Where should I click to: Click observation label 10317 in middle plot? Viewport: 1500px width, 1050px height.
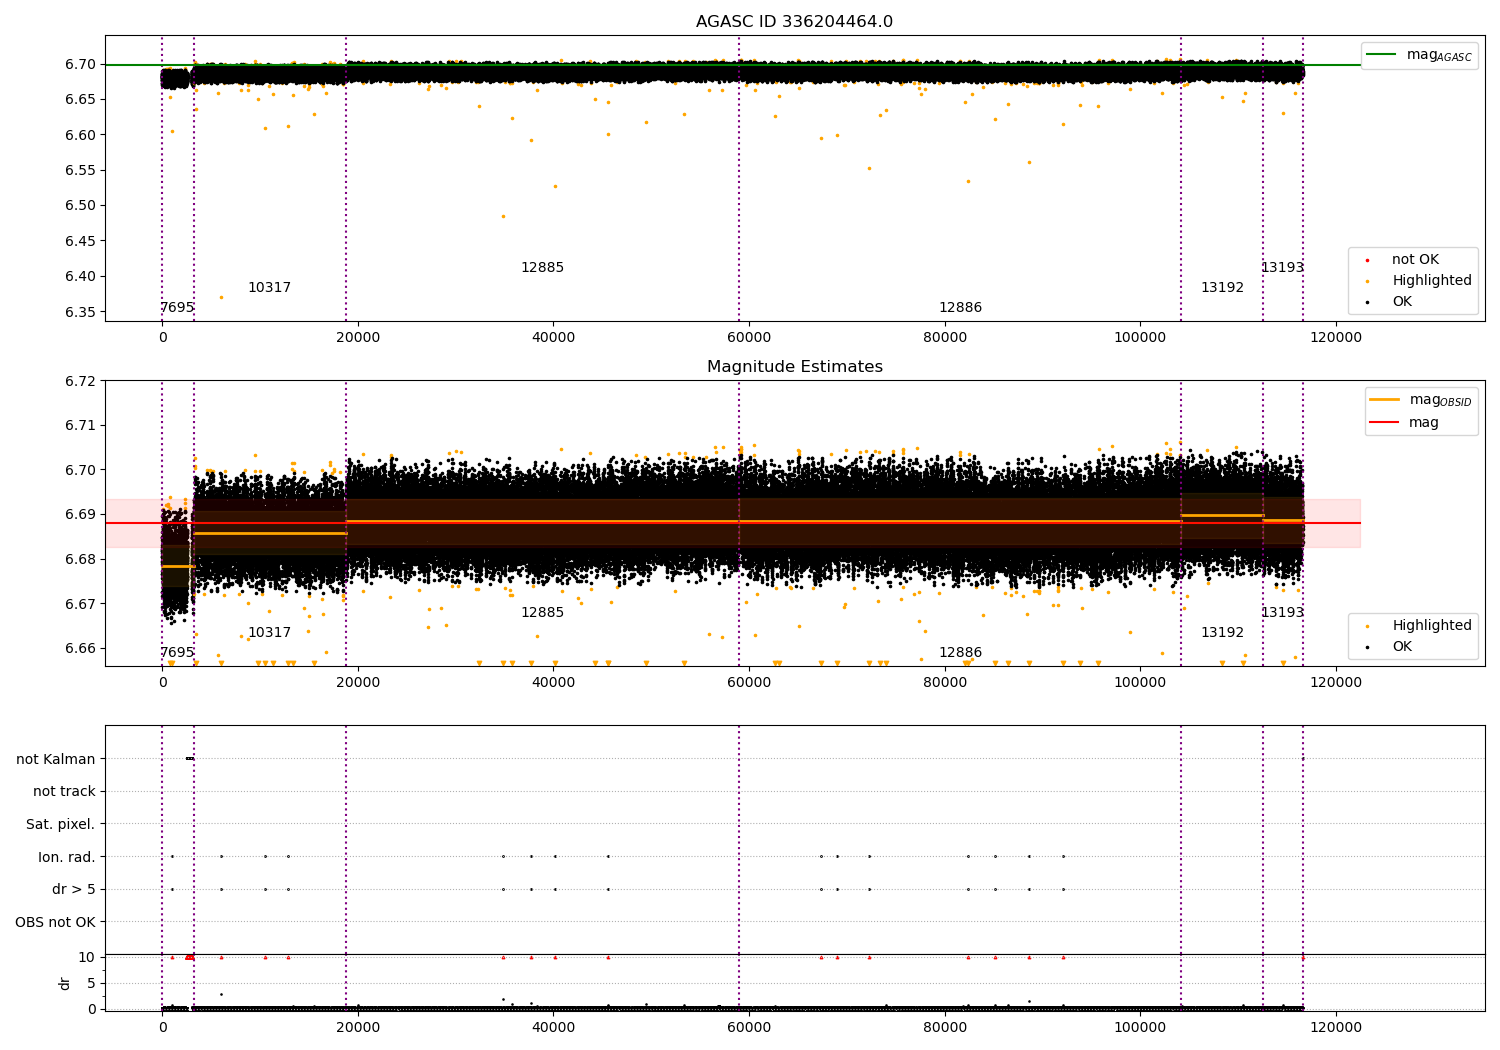pos(269,633)
